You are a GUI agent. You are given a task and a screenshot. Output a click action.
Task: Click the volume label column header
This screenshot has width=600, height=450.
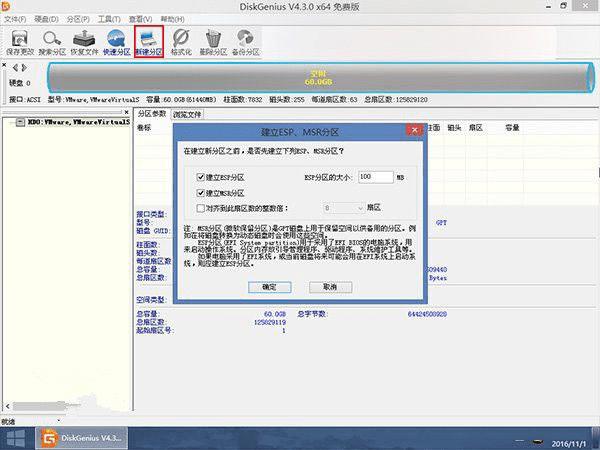tap(144, 127)
